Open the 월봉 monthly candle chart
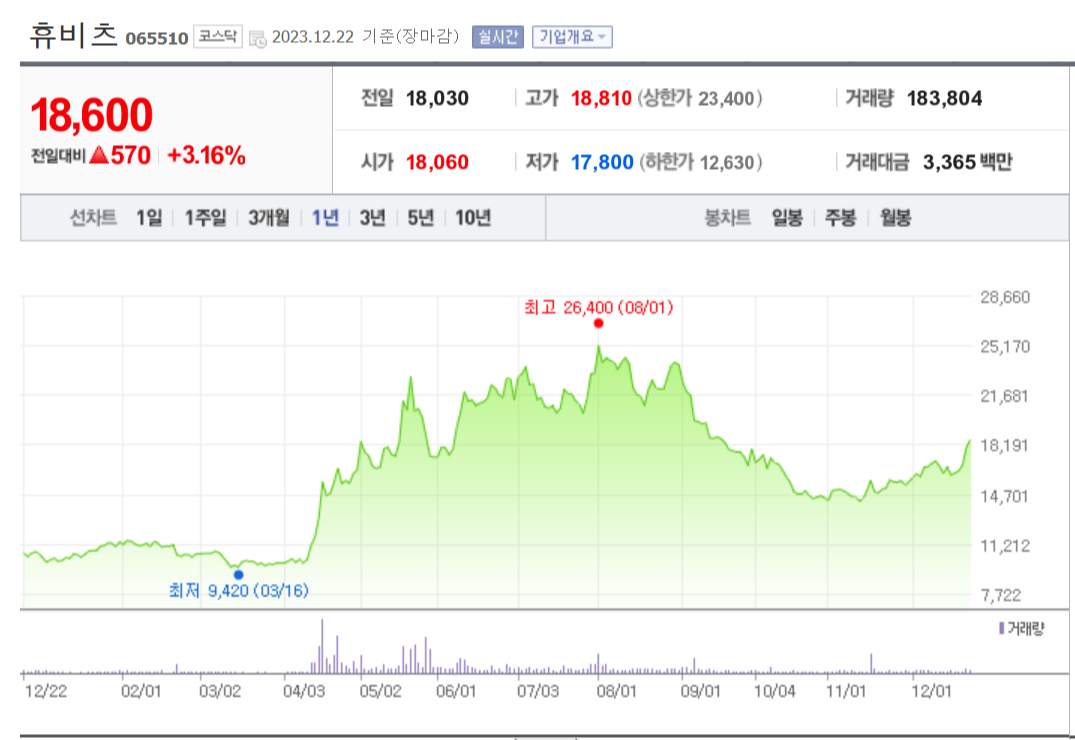1075x740 pixels. tap(895, 218)
